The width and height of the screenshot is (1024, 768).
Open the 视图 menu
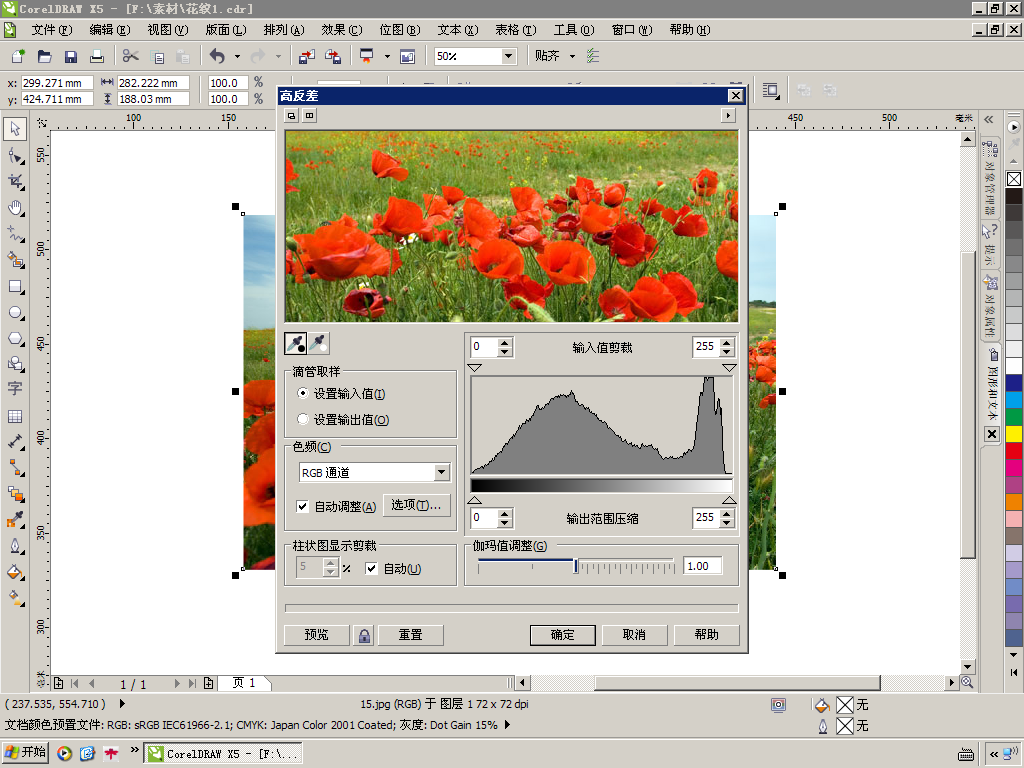(x=168, y=30)
